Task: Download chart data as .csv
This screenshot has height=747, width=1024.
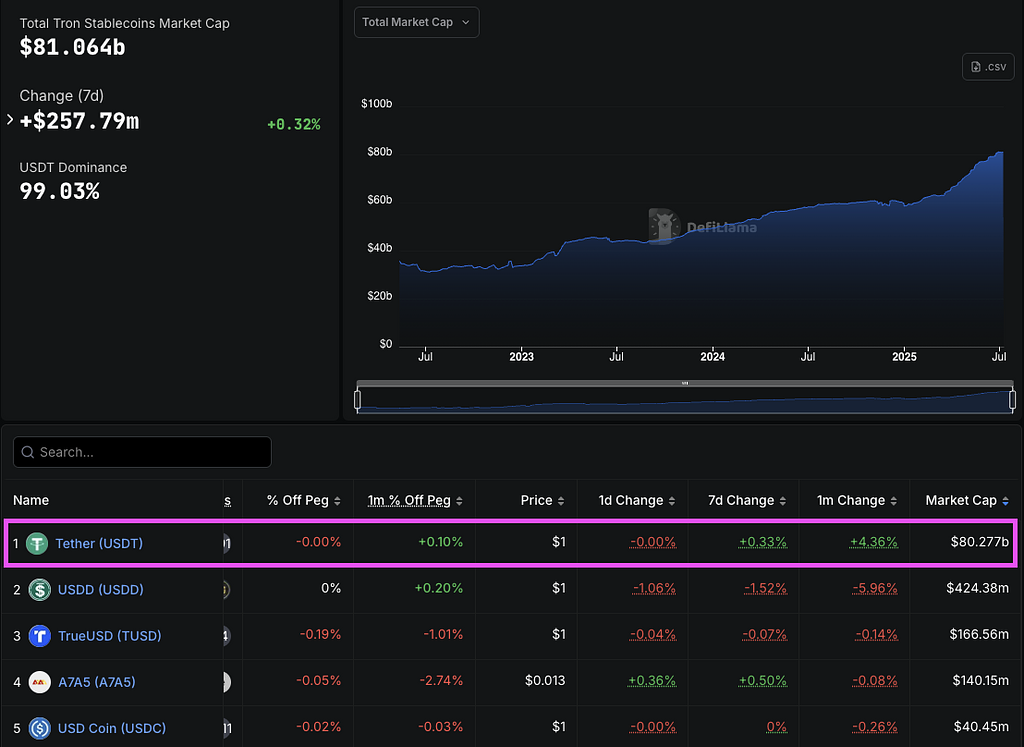Action: click(988, 67)
